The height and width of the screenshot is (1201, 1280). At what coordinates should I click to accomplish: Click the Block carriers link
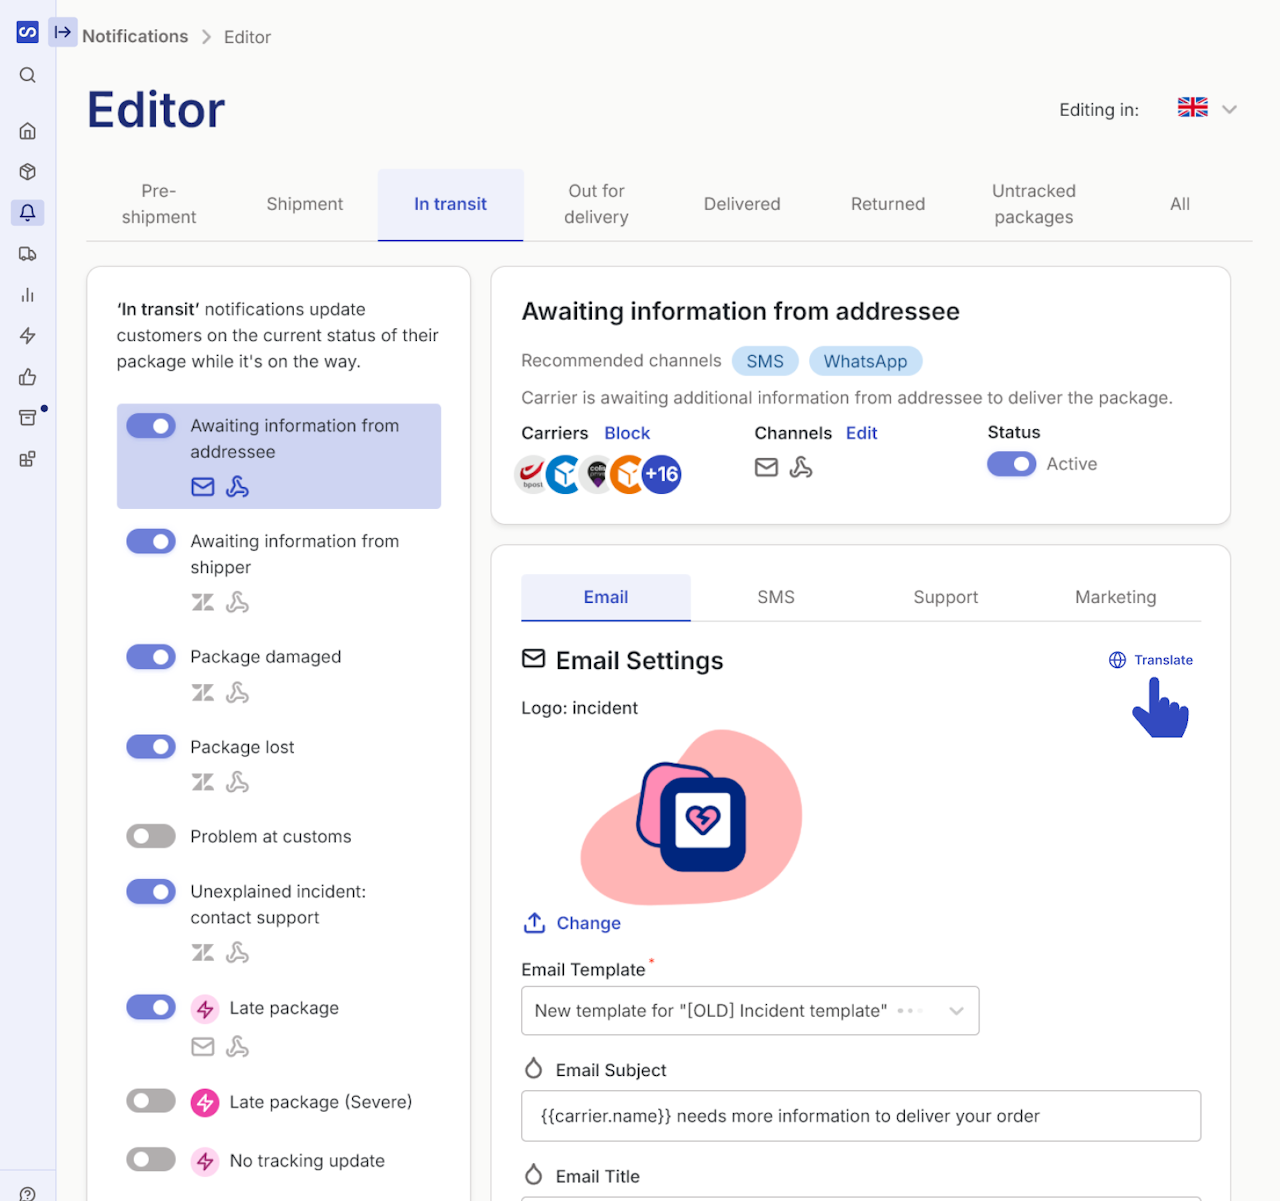[627, 433]
